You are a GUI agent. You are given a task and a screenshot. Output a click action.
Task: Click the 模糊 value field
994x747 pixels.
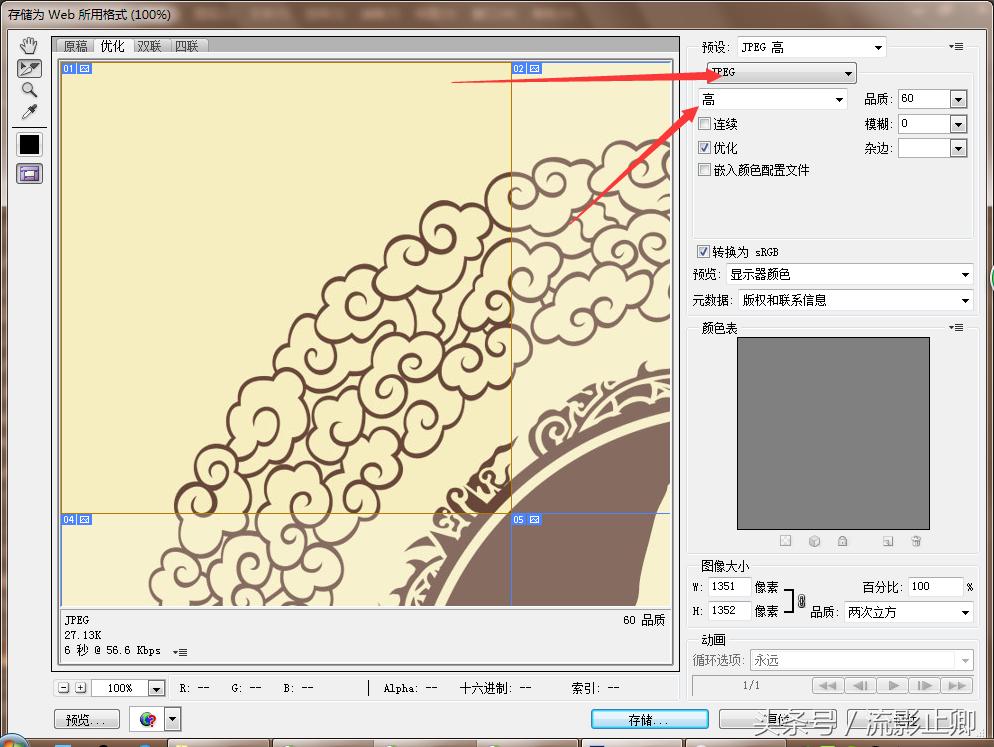coord(924,124)
